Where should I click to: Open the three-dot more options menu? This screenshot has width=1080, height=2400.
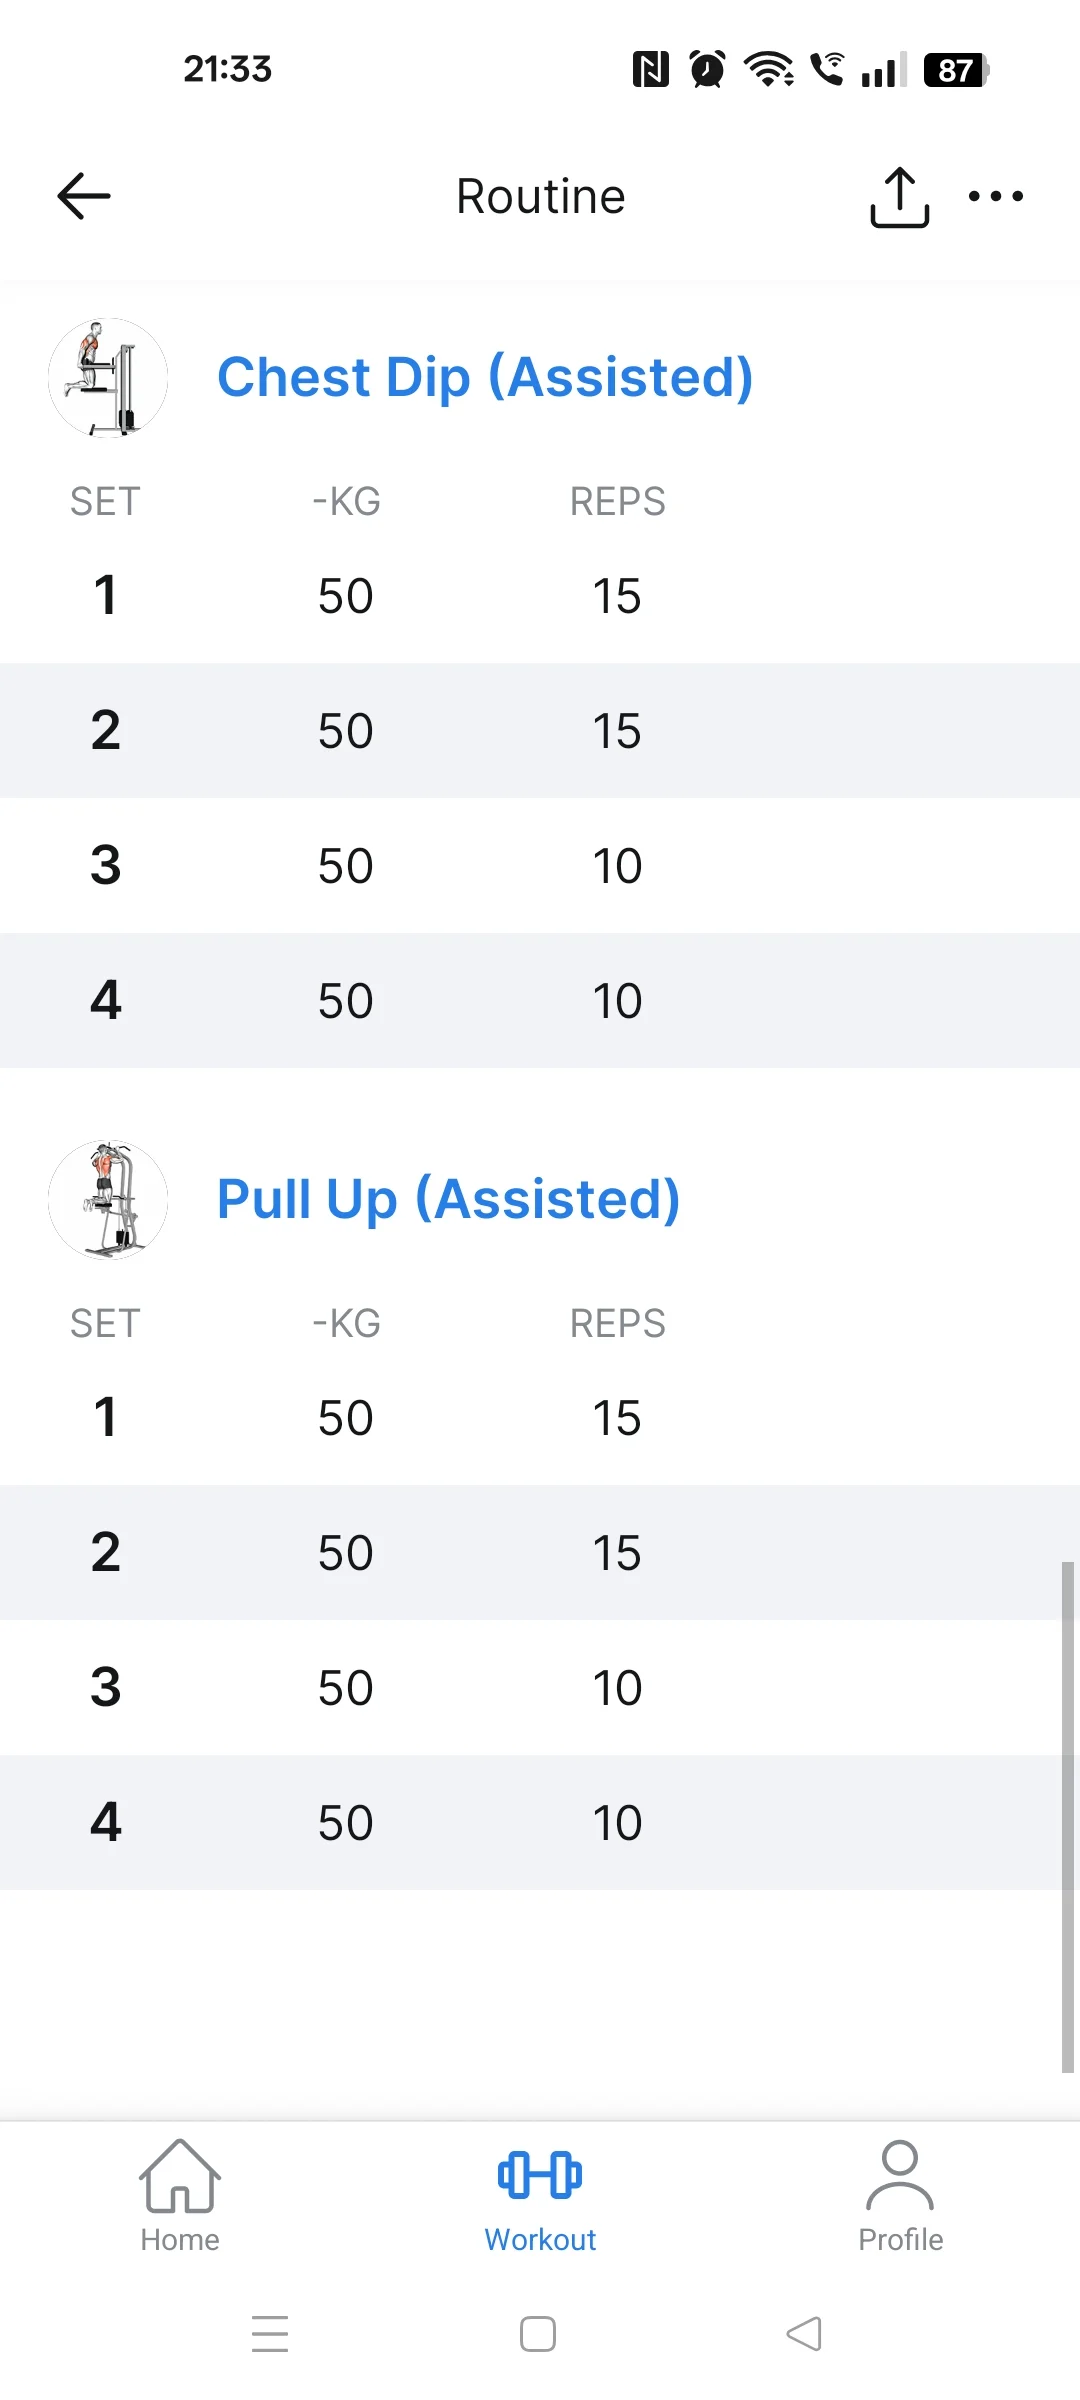click(x=996, y=196)
